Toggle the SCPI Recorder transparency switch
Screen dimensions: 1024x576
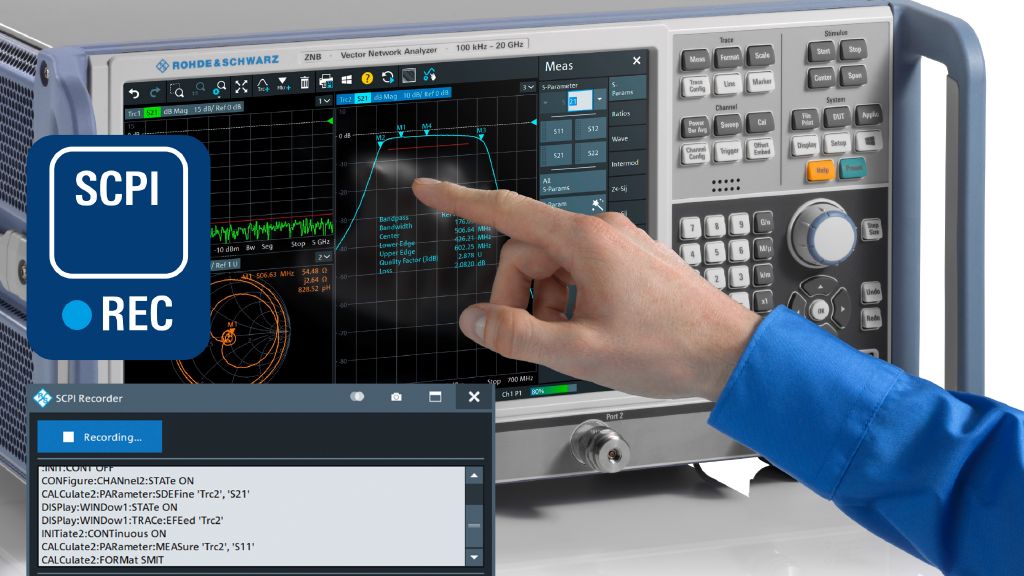357,397
